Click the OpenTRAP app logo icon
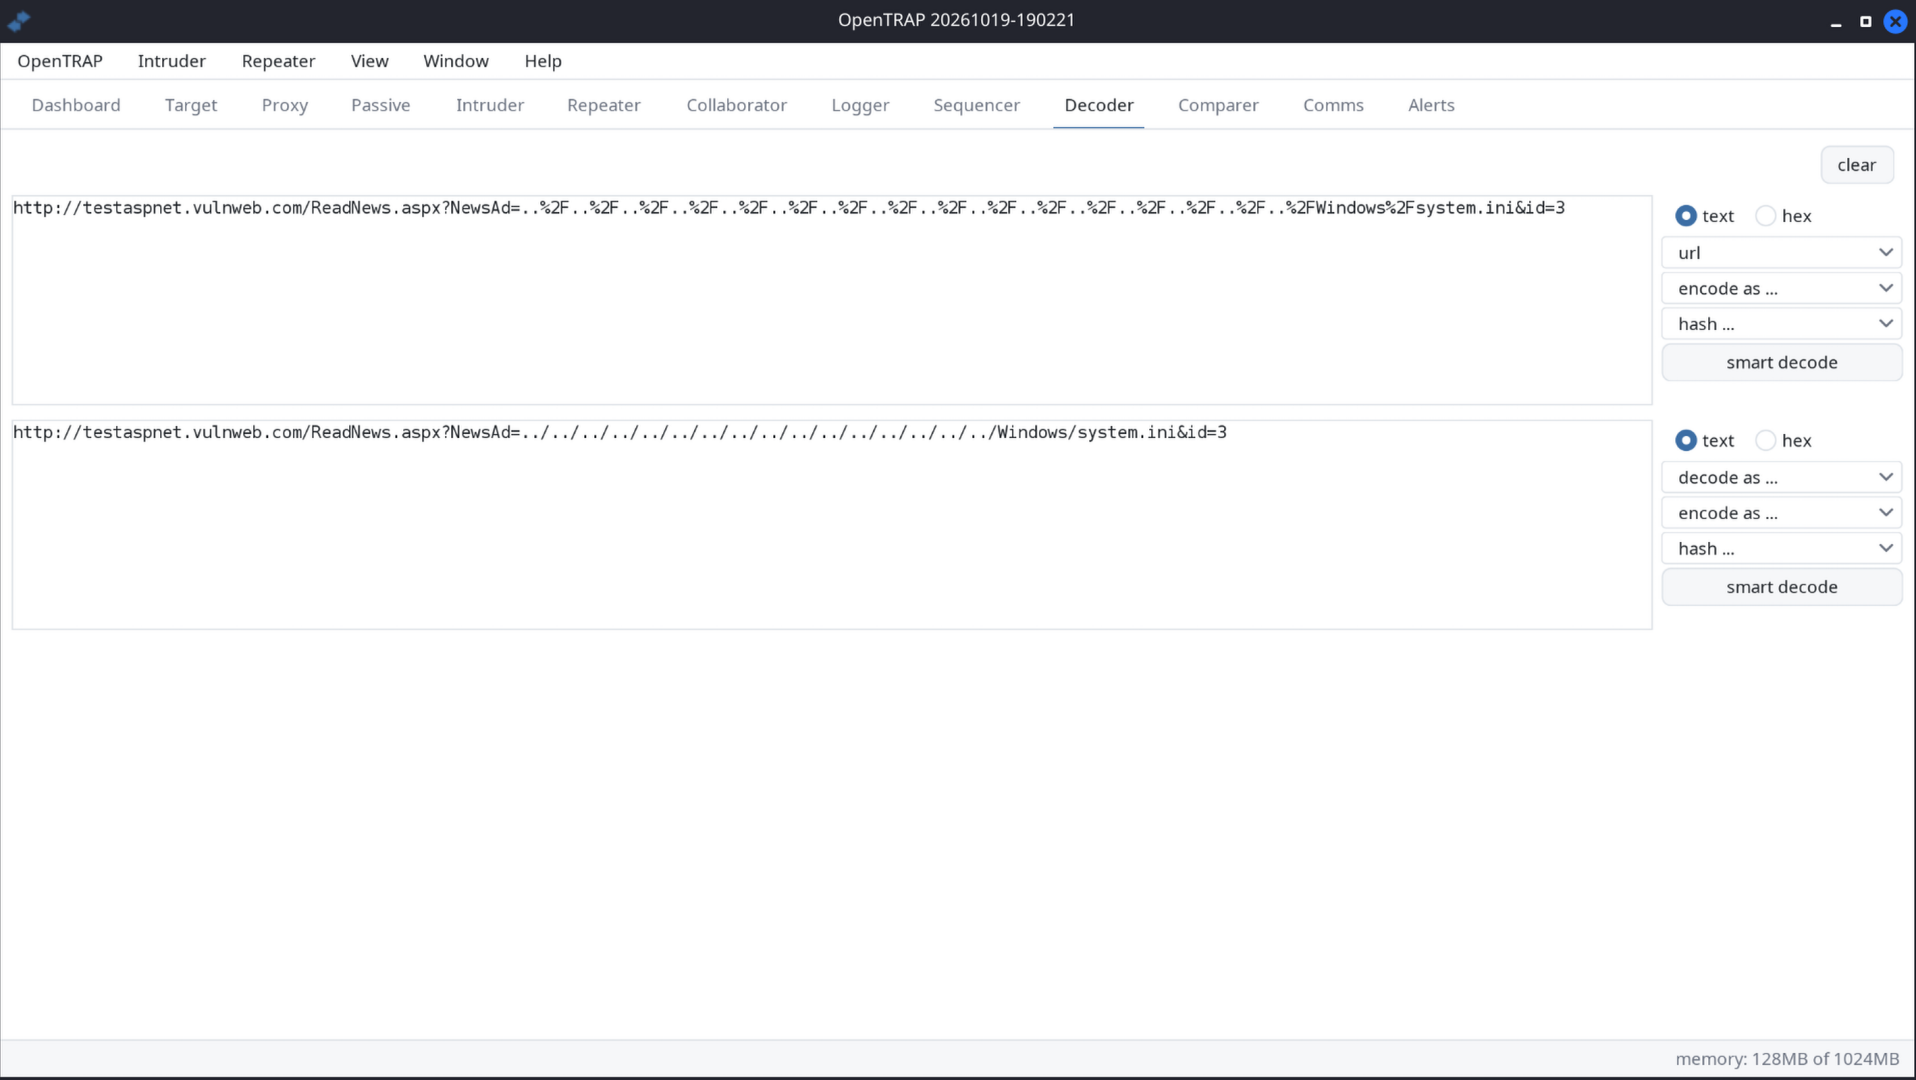The height and width of the screenshot is (1080, 1916). pyautogui.click(x=18, y=20)
